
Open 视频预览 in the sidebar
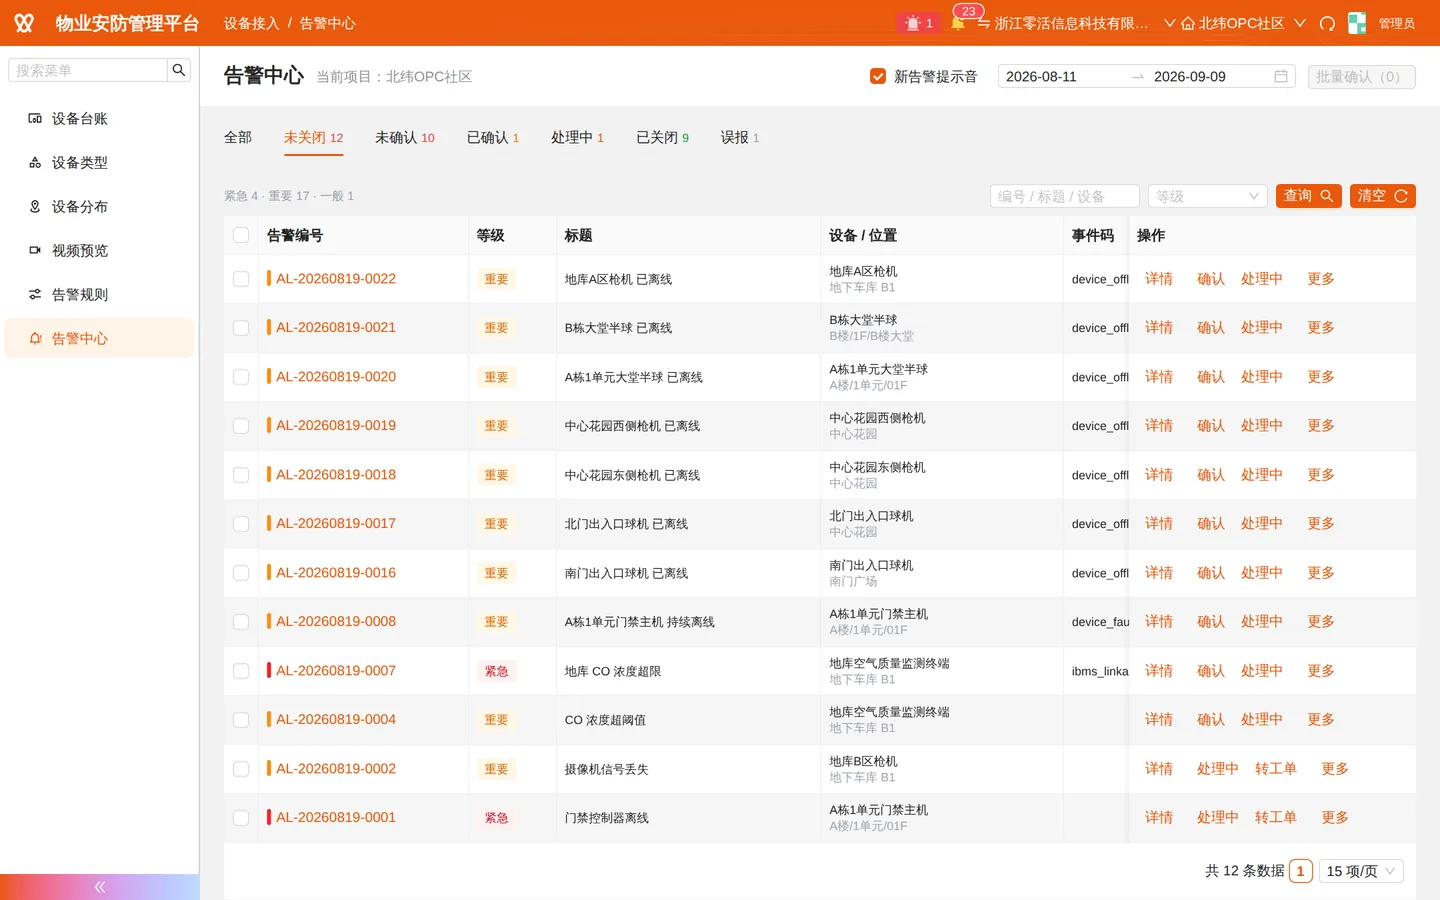[99, 250]
